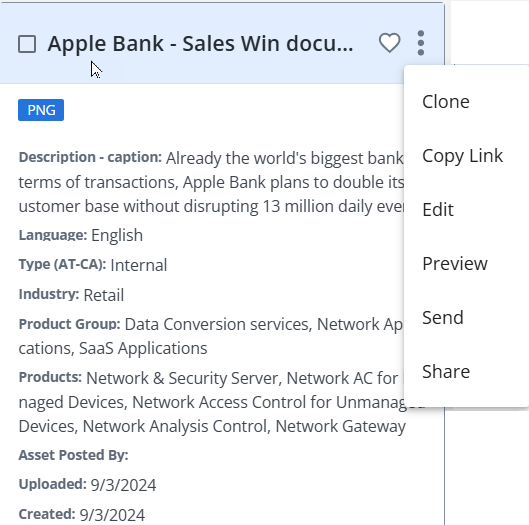Tick the Apple Bank asset checkbox
529x525 pixels.
(x=27, y=44)
